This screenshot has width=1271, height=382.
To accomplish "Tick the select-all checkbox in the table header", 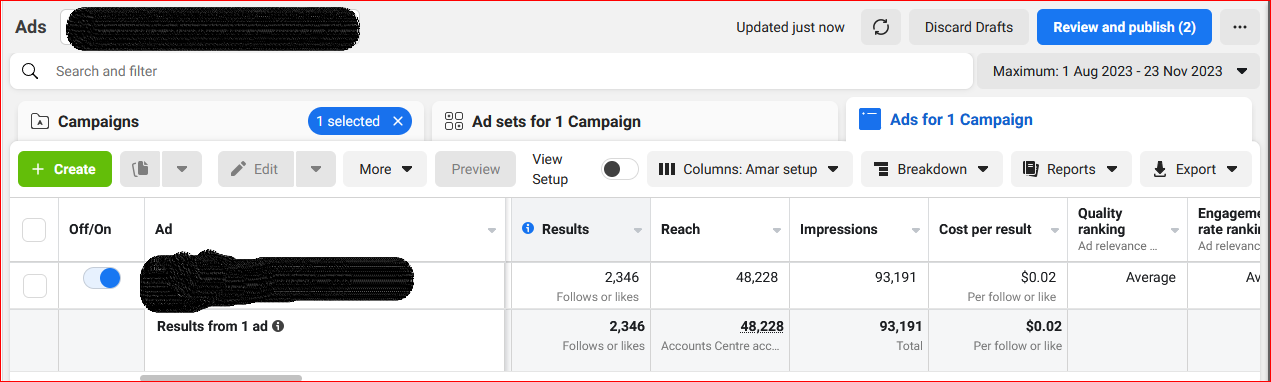I will (34, 230).
